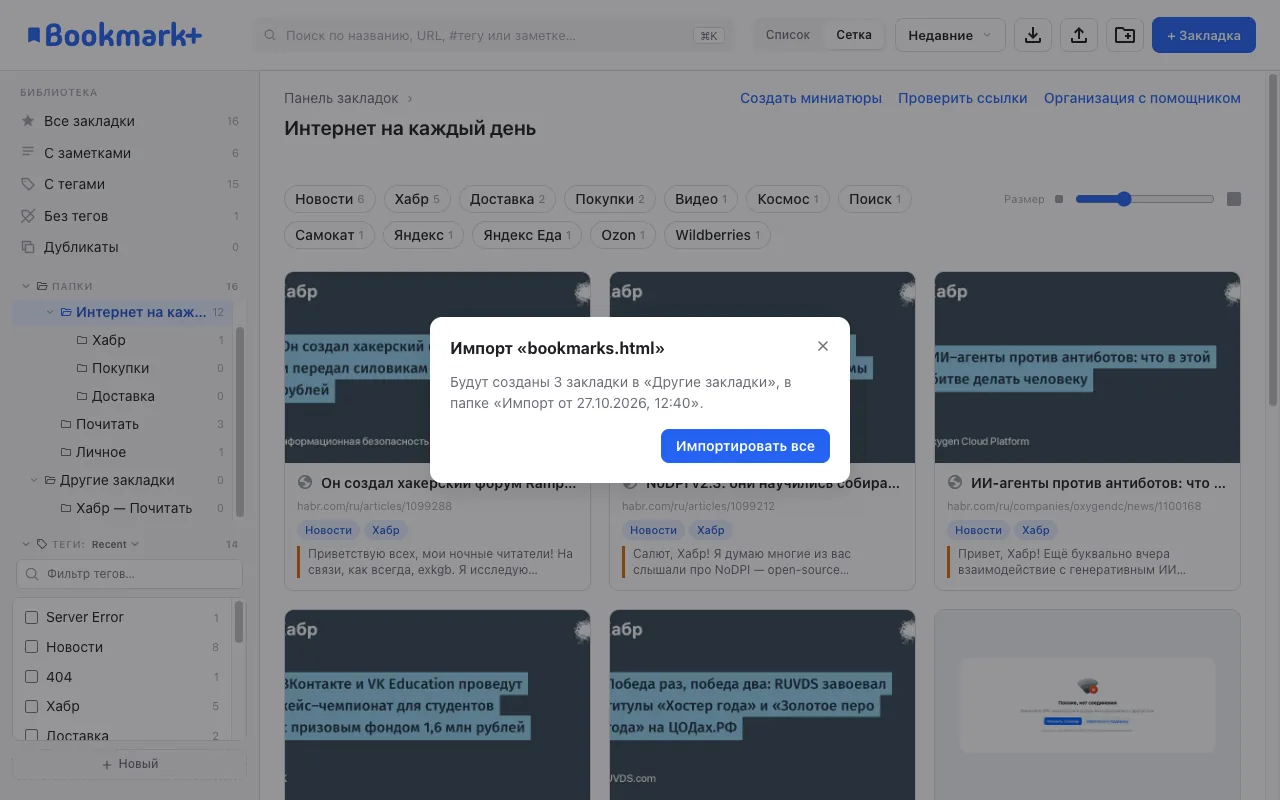
Task: Collapse the ТЕГИ section chevron
Action: pyautogui.click(x=27, y=544)
